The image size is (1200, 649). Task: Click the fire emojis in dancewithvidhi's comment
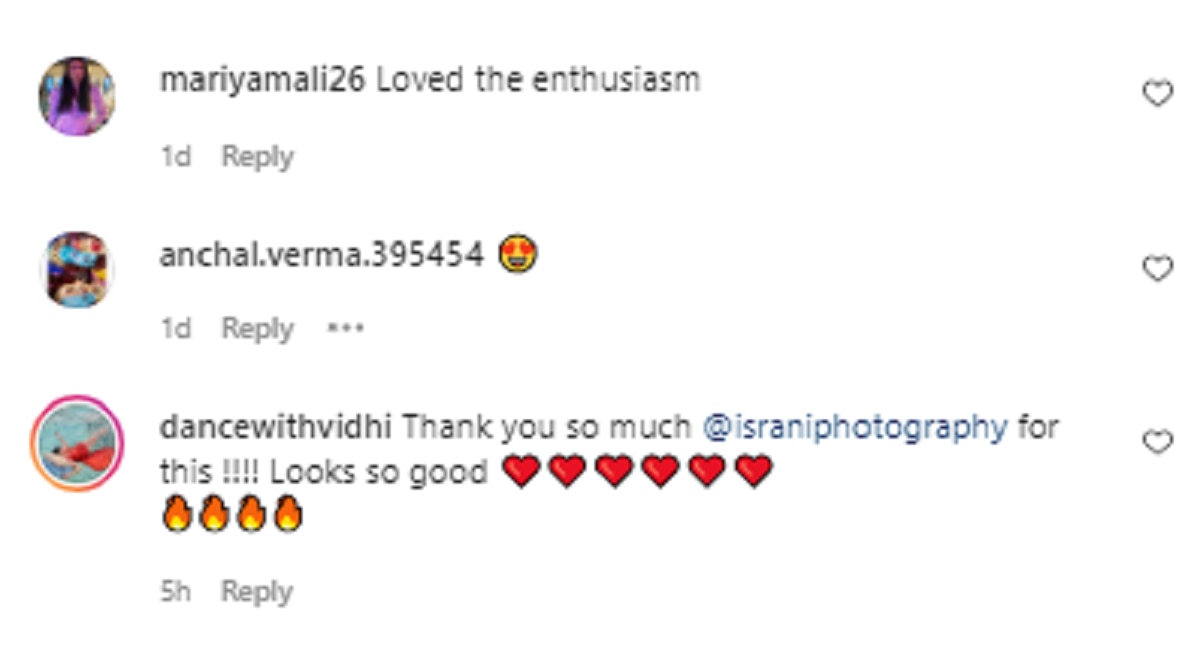[231, 516]
